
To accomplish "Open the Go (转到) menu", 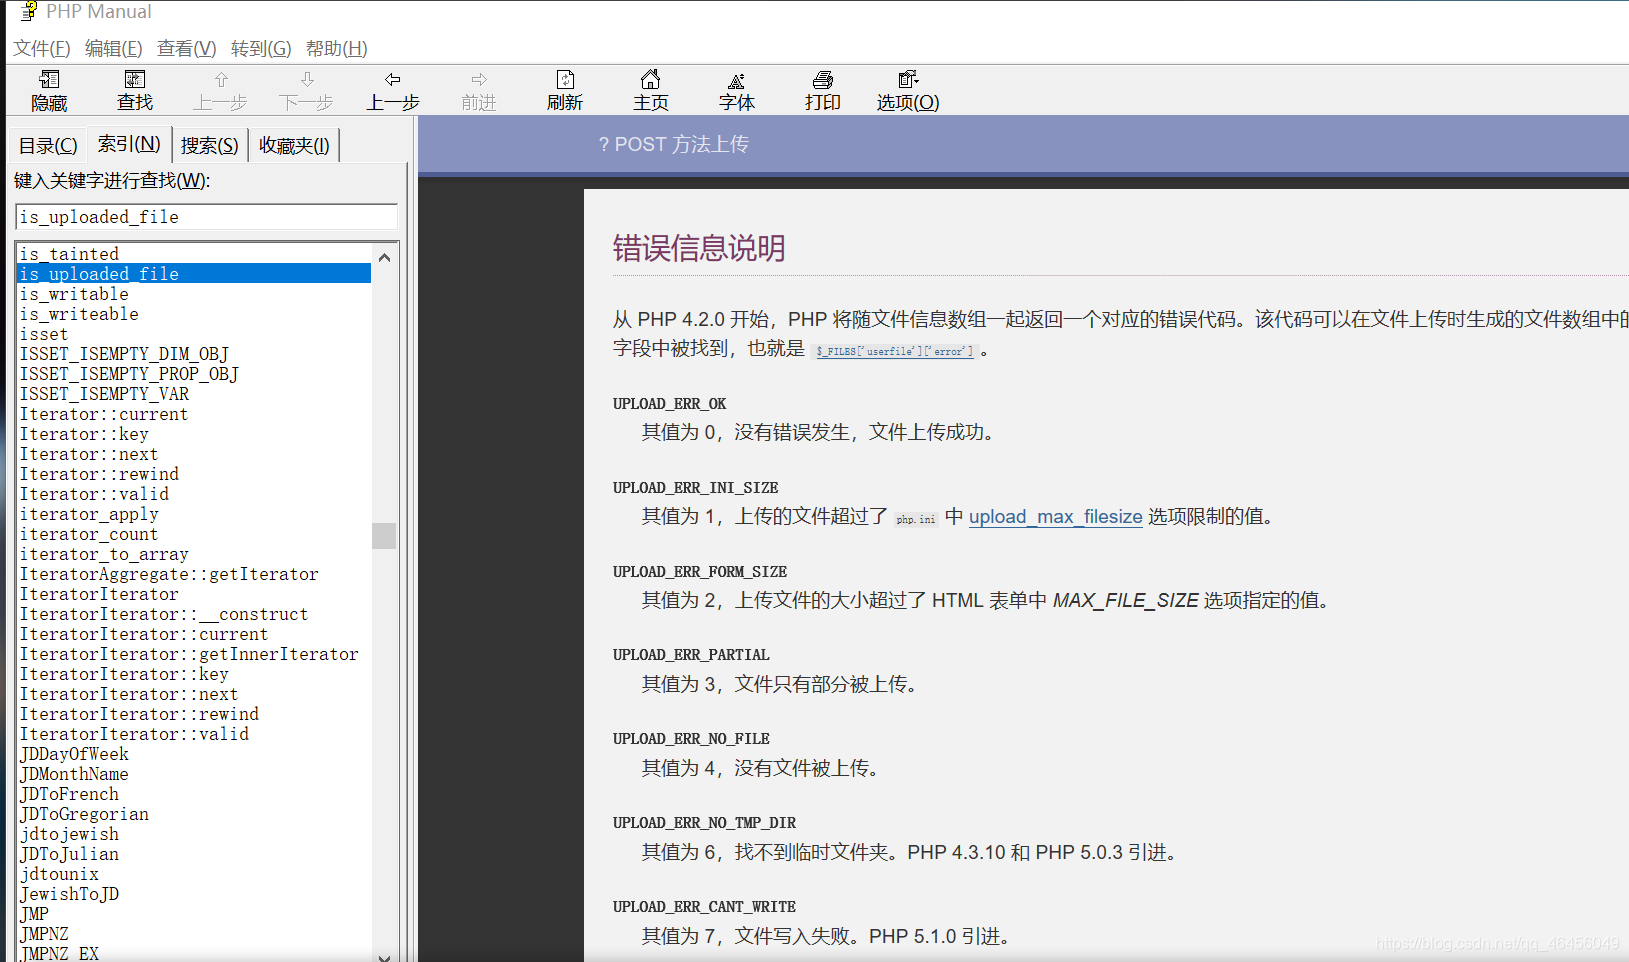I will click(261, 48).
